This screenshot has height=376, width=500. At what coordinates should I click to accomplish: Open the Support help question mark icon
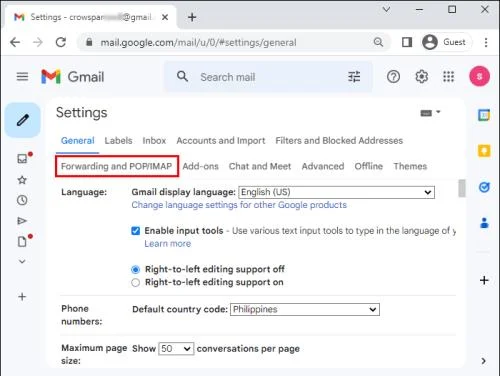click(393, 77)
